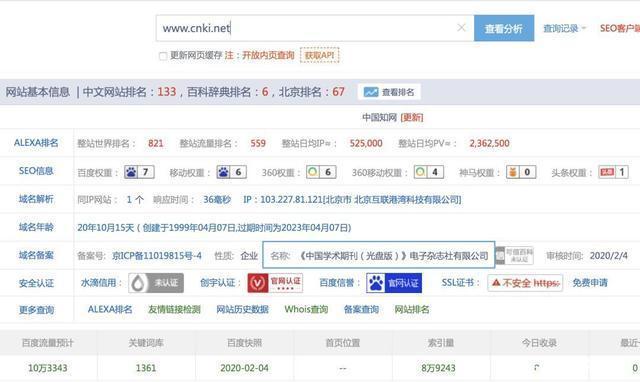Image resolution: width=640 pixels, height=382 pixels.
Task: Click the Baidu weight paw icon showing 7
Action: (139, 172)
